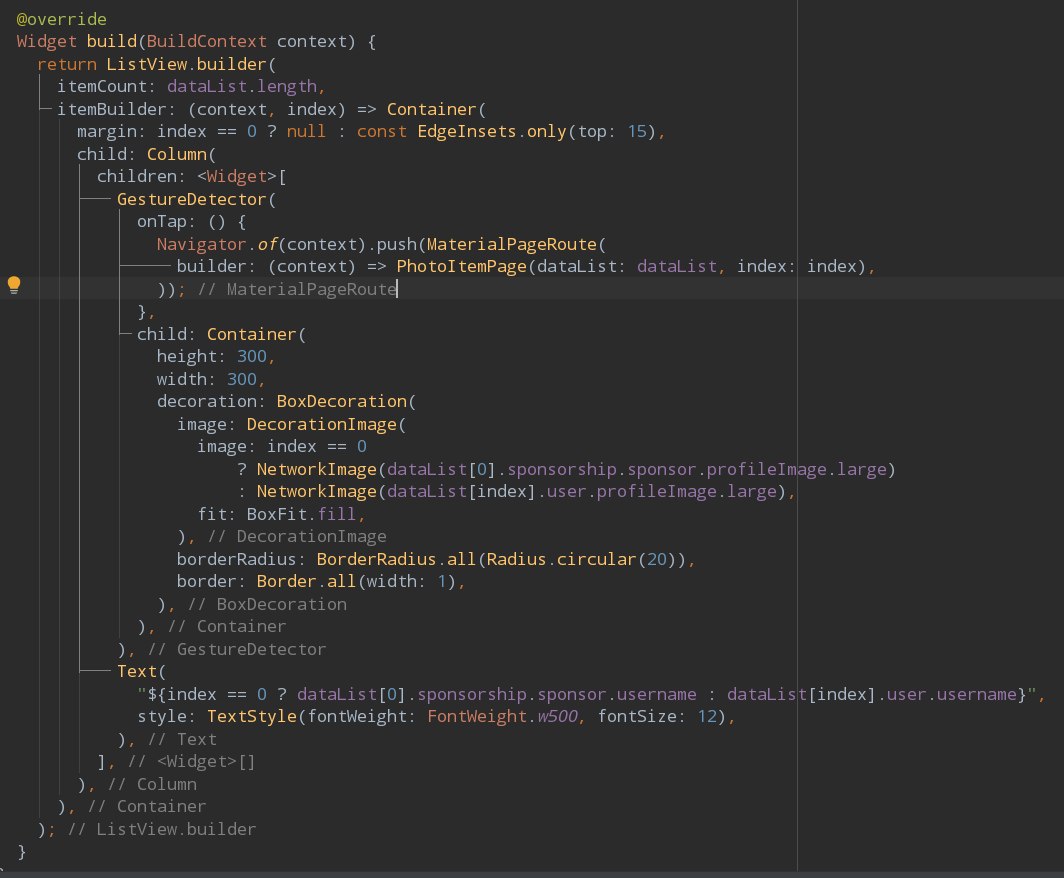Click the // <Widget>[] closing comment
The image size is (1064, 878).
191,761
